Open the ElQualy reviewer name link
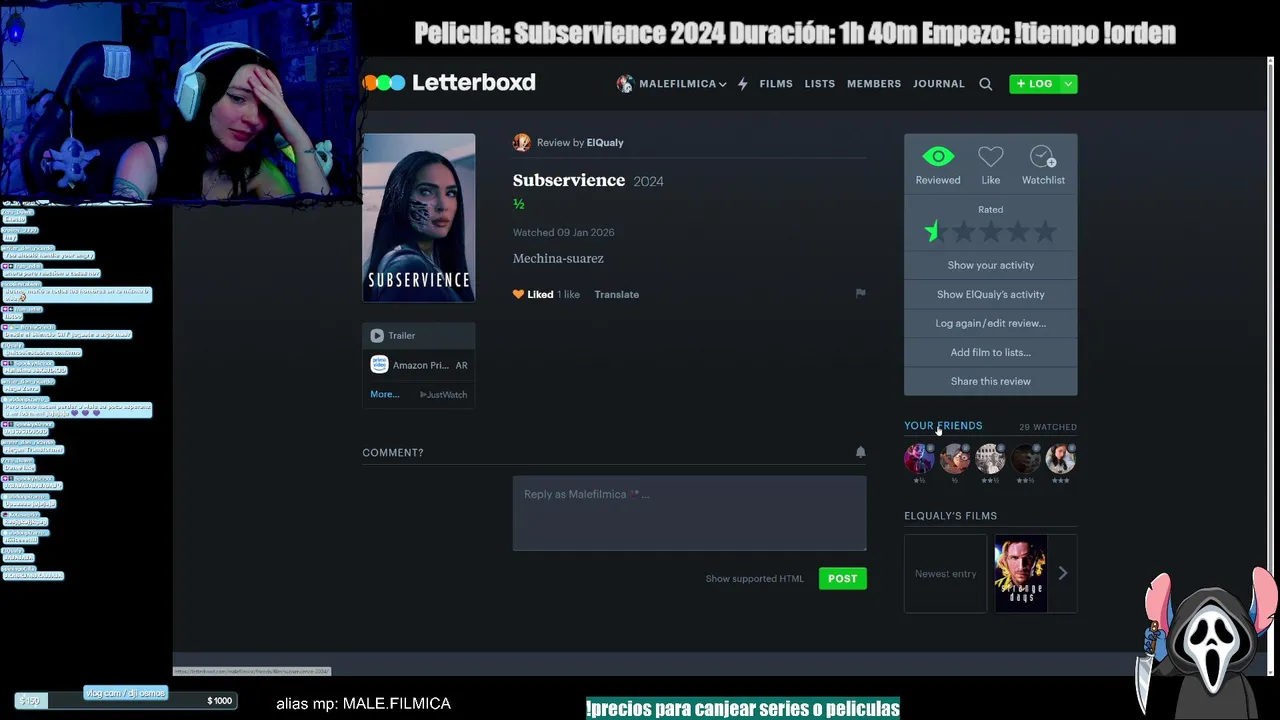 tap(605, 143)
